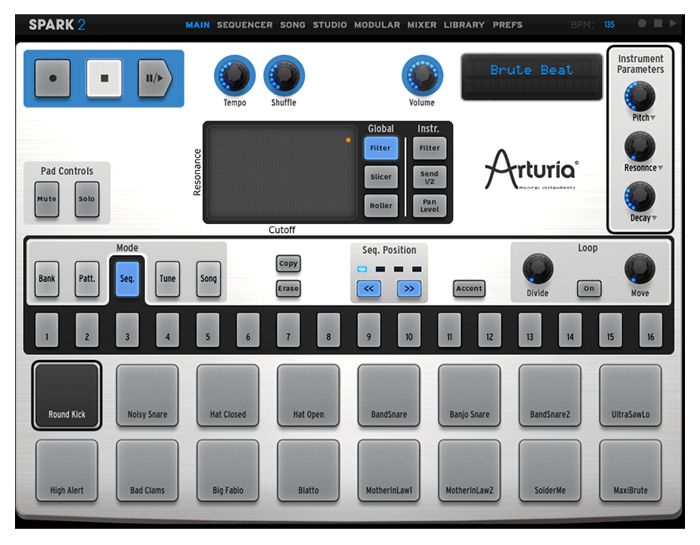This screenshot has width=700, height=545.
Task: Open the Mixer tab
Action: pos(421,24)
